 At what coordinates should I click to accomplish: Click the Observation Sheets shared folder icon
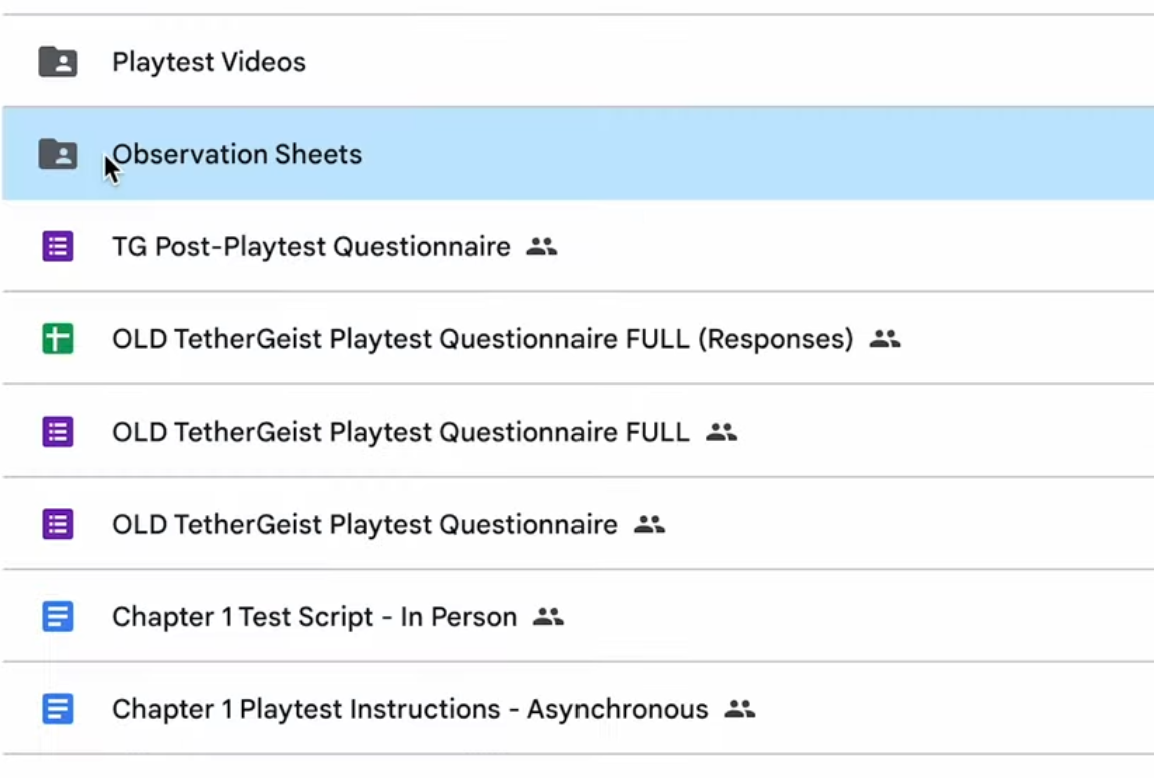58,154
